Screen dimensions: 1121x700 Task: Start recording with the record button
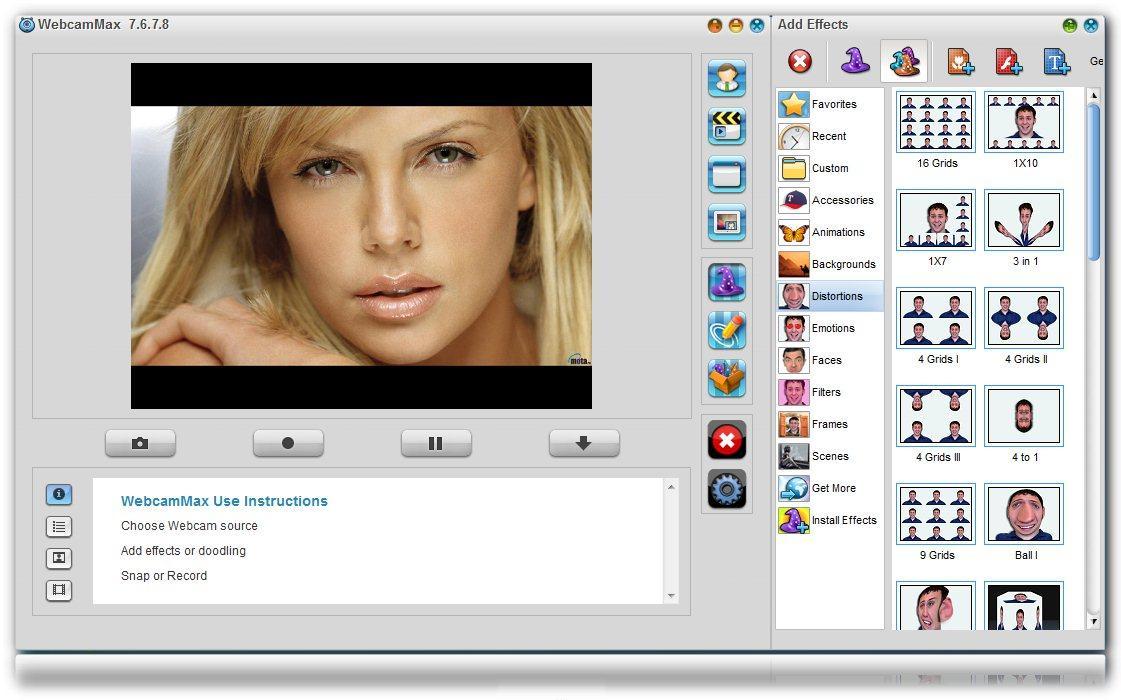coord(288,443)
